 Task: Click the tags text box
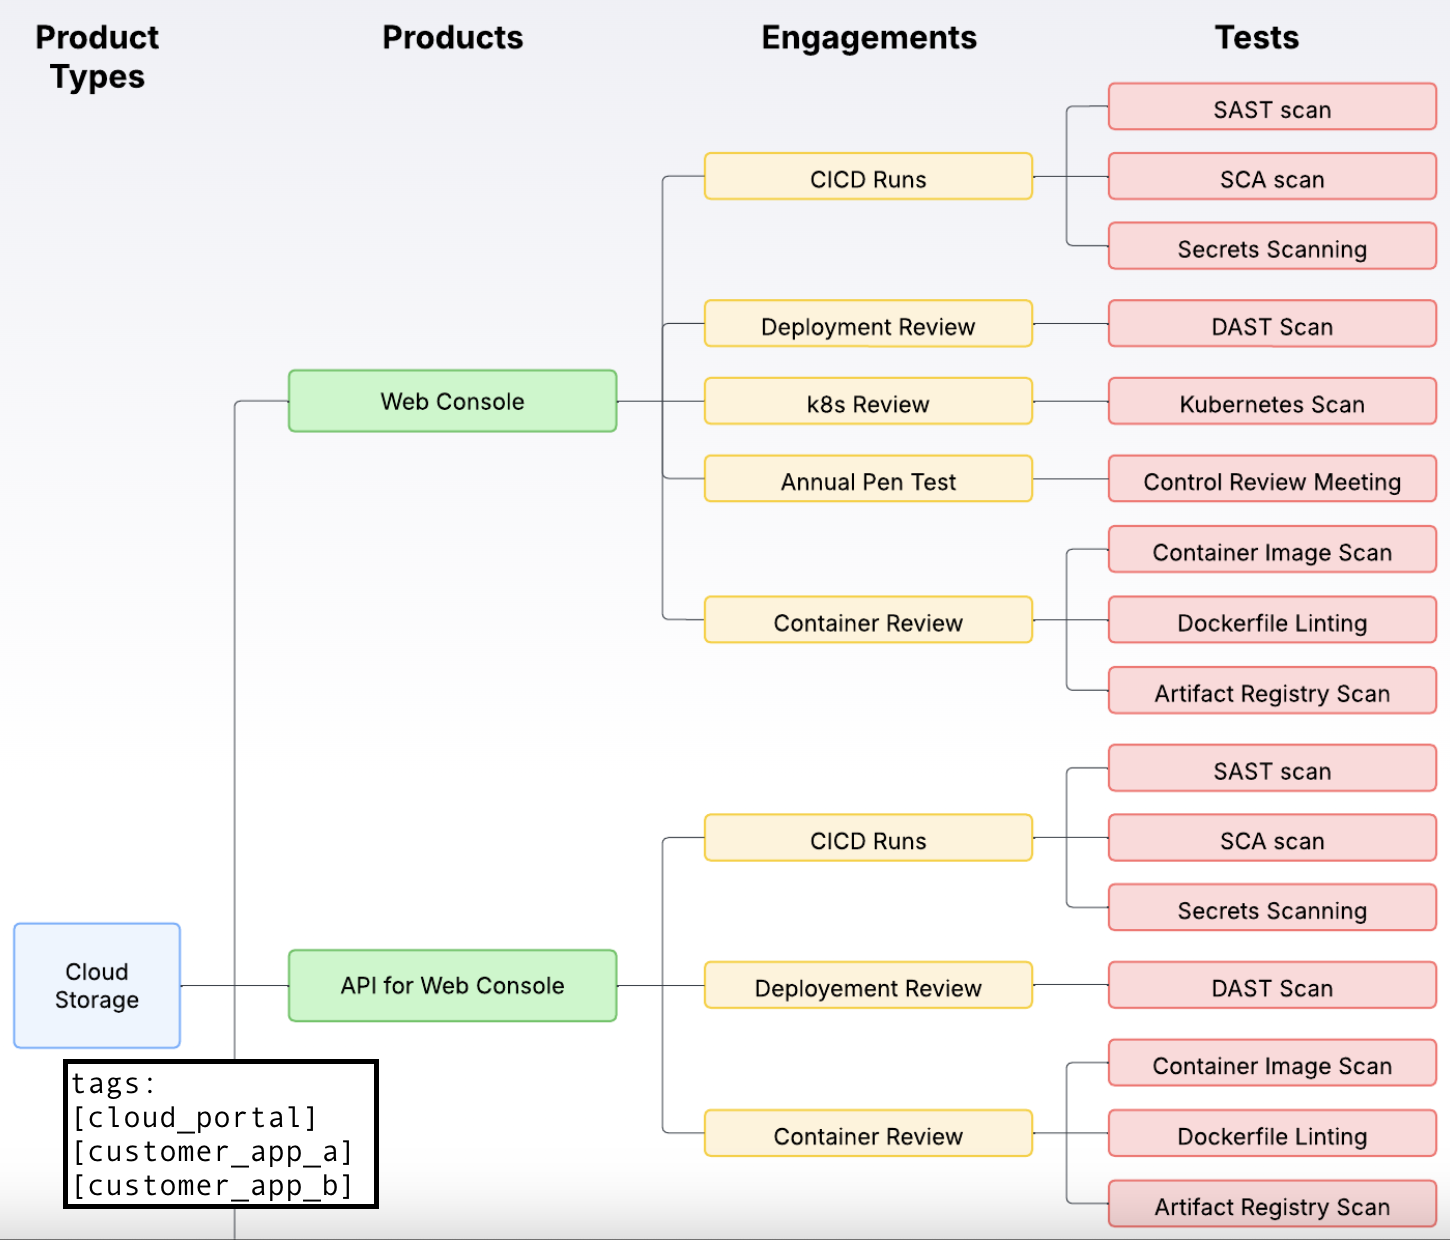pos(220,1134)
